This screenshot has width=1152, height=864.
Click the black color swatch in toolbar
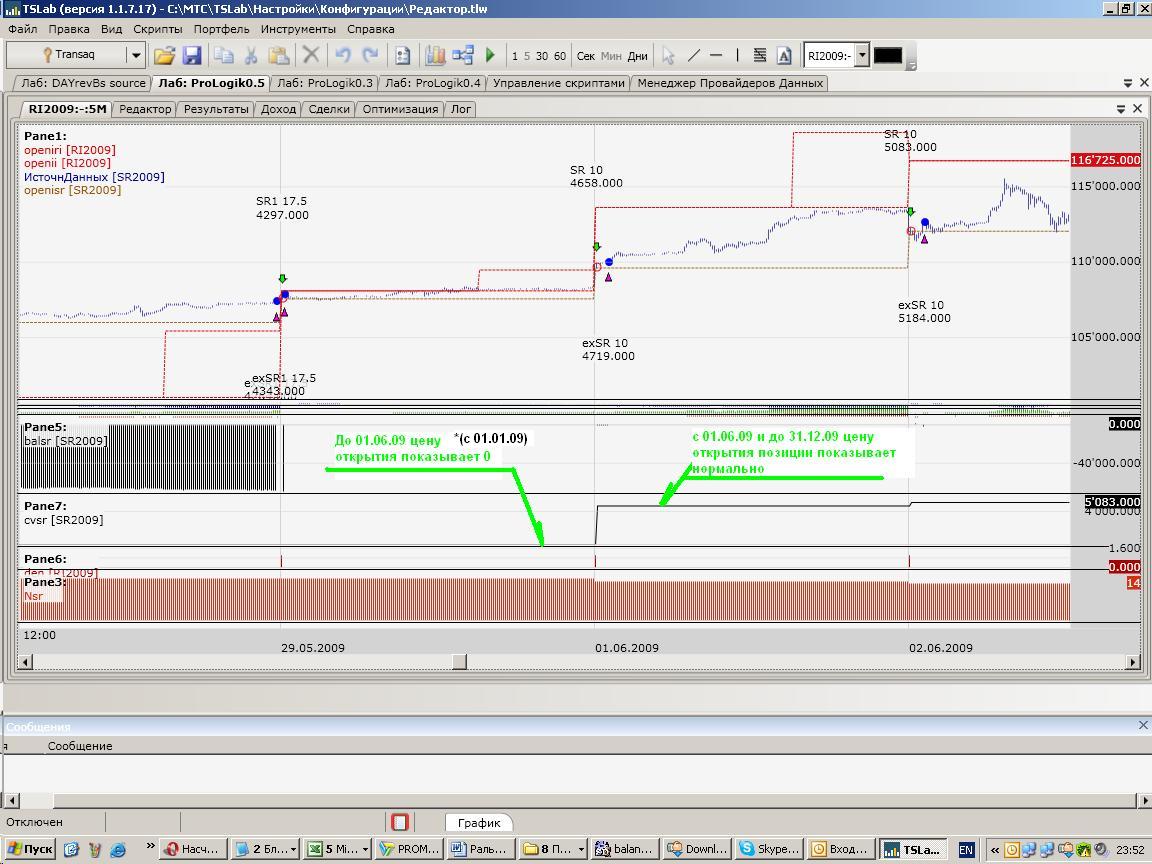coord(887,56)
